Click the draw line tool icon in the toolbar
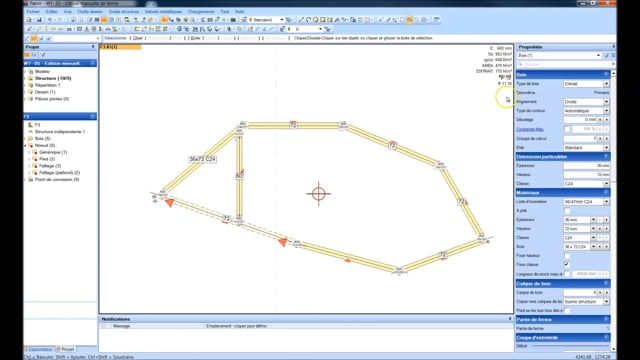The width and height of the screenshot is (640, 360). (301, 20)
